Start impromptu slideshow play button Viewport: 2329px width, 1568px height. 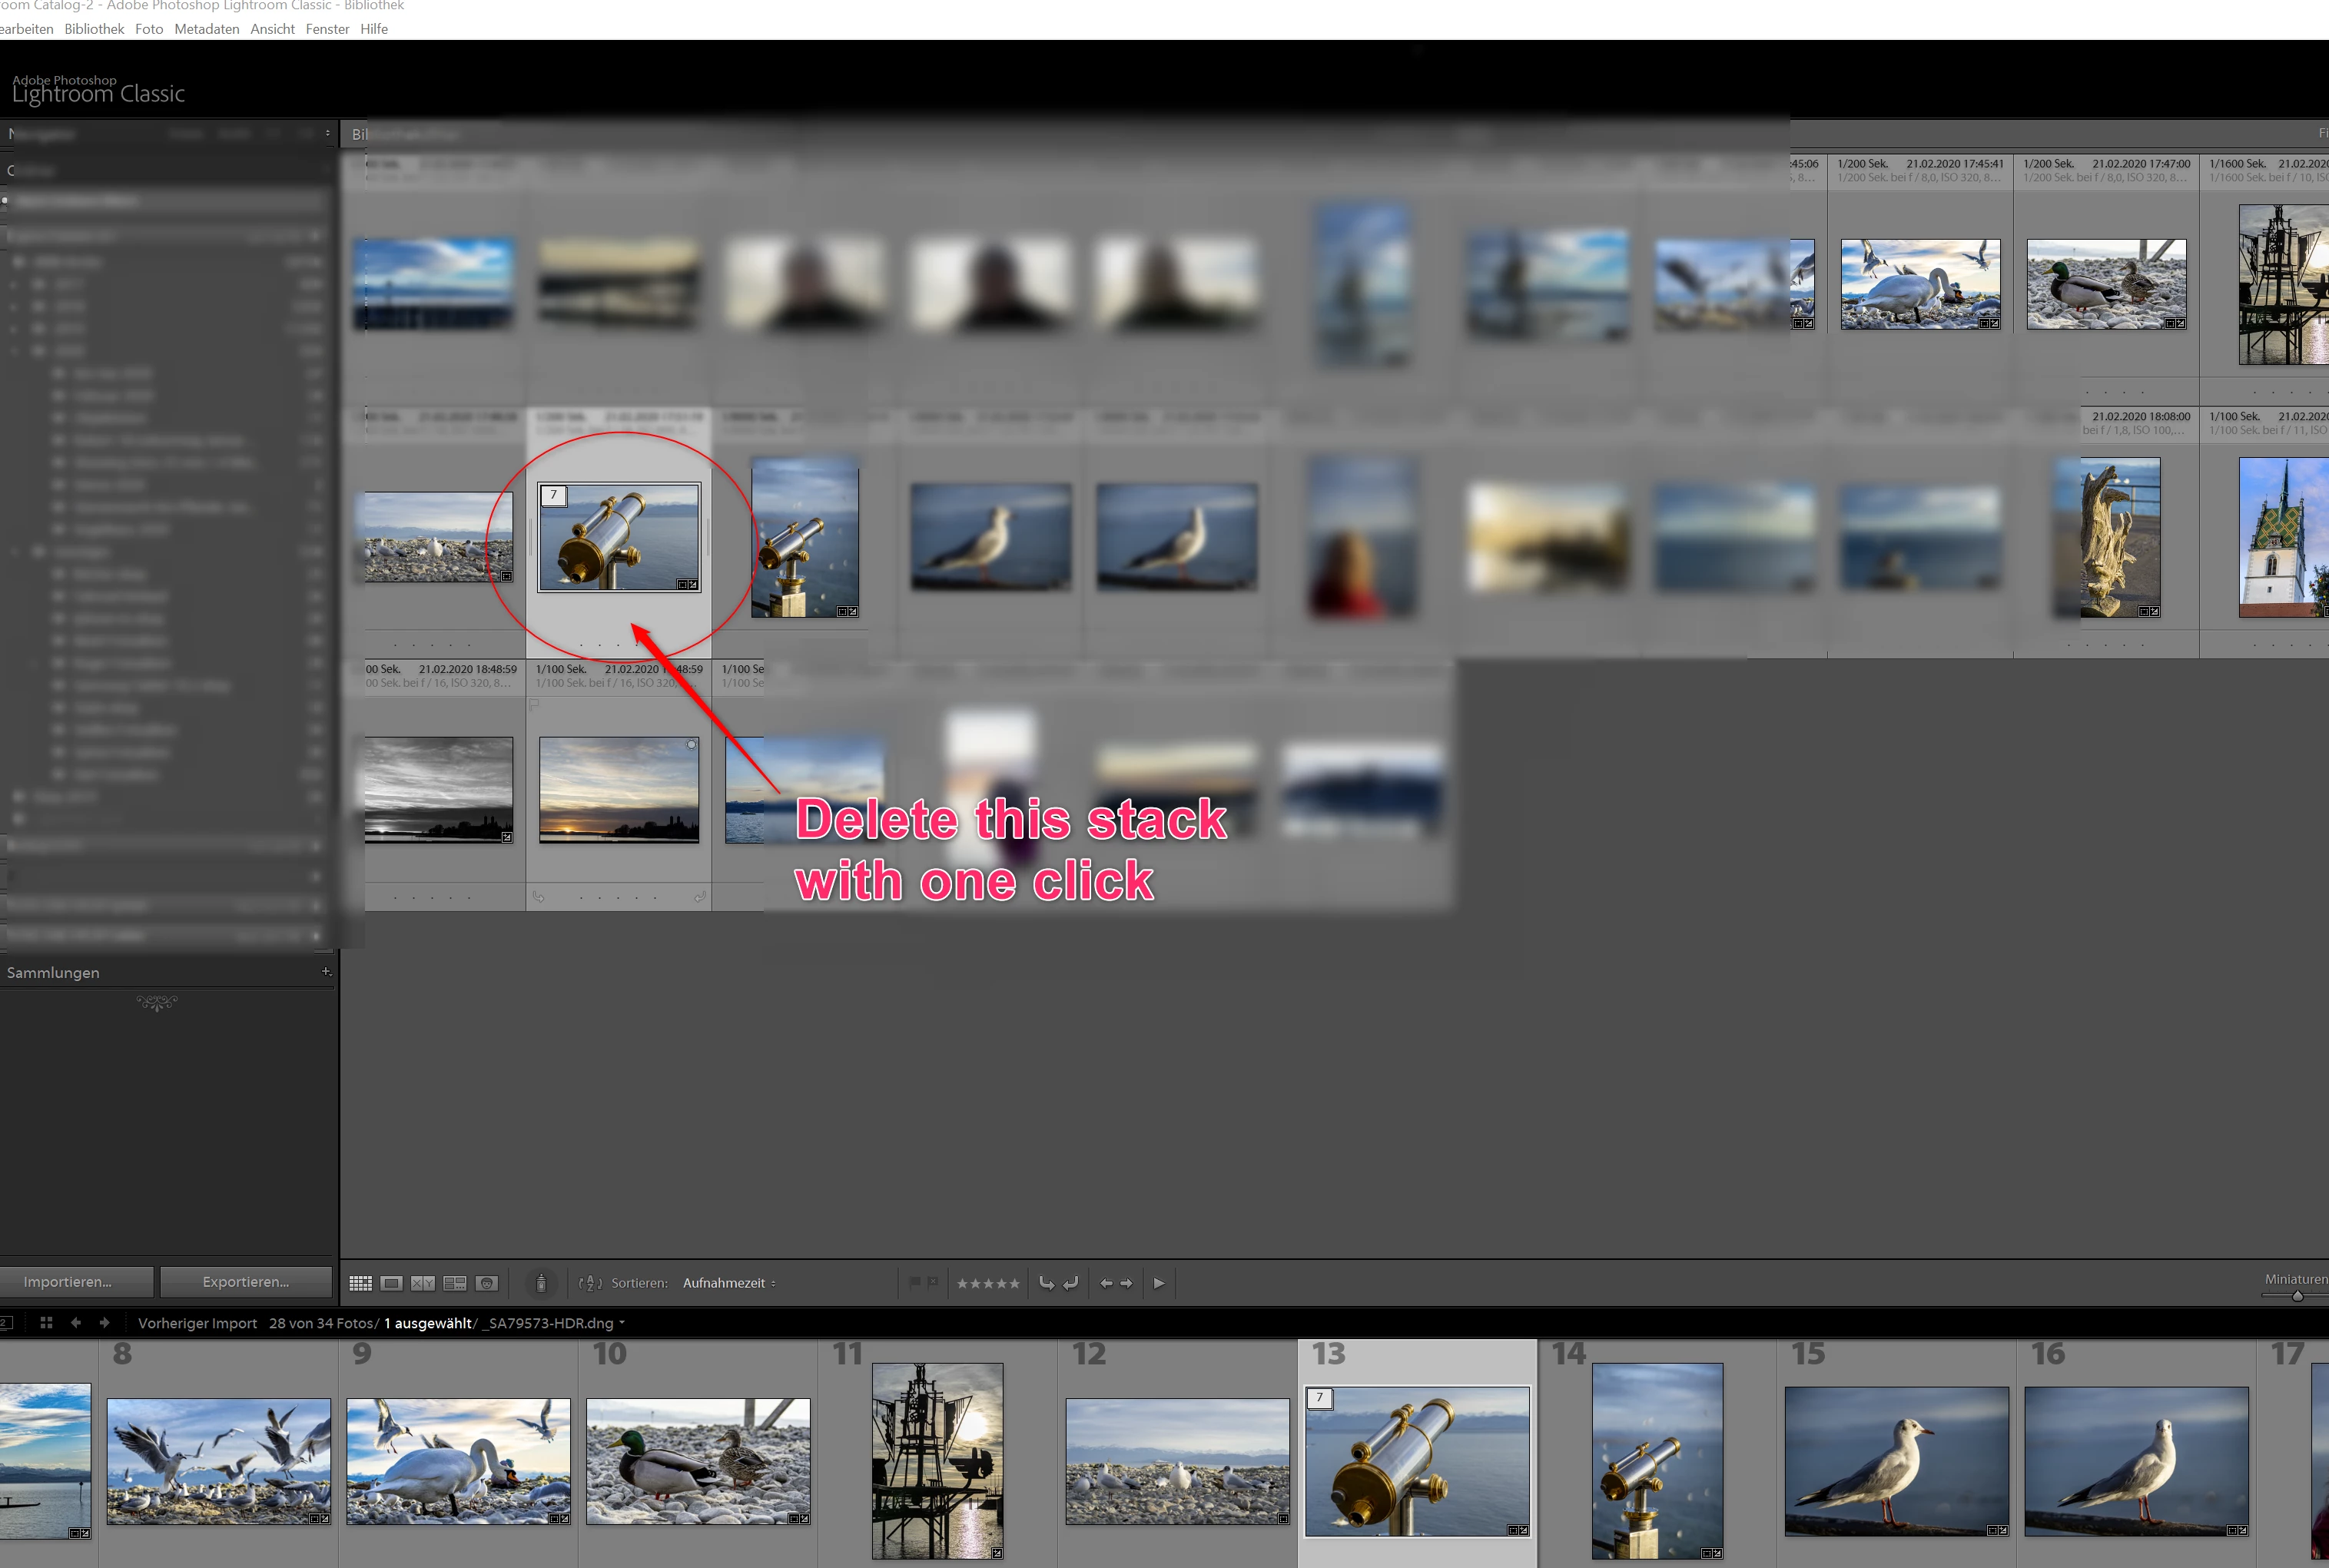[x=1159, y=1283]
